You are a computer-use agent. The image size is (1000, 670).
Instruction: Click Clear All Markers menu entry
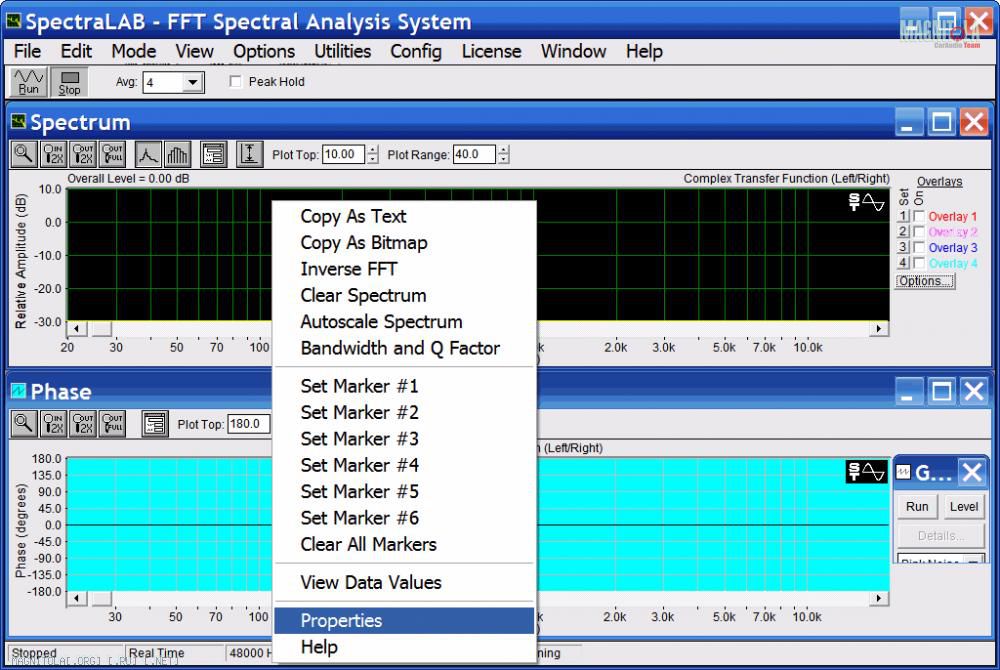point(404,544)
